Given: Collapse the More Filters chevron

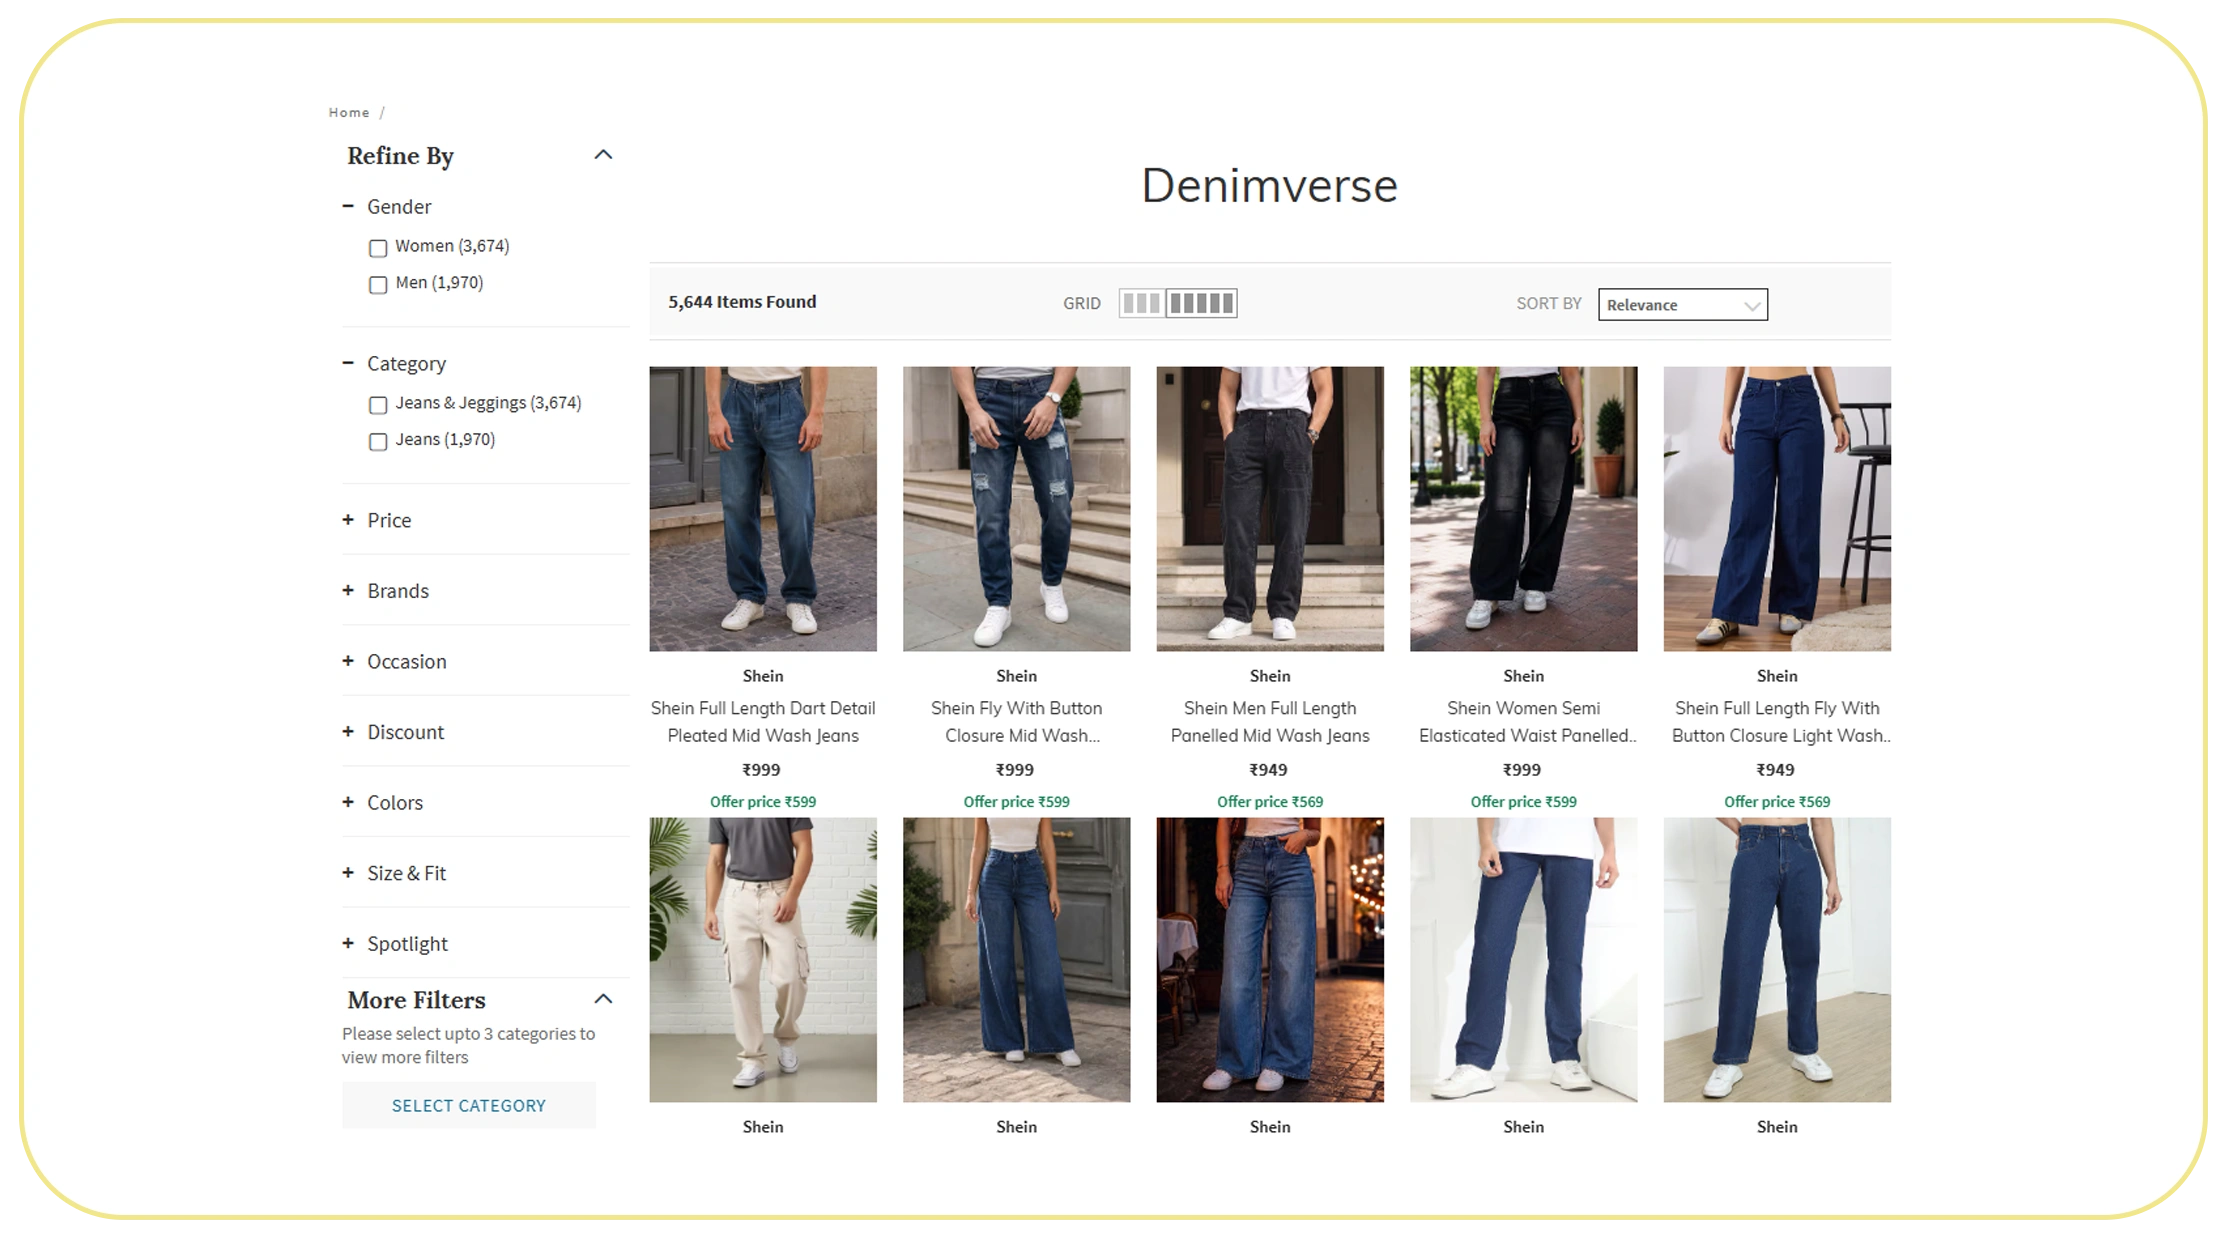Looking at the screenshot, I should pos(603,998).
